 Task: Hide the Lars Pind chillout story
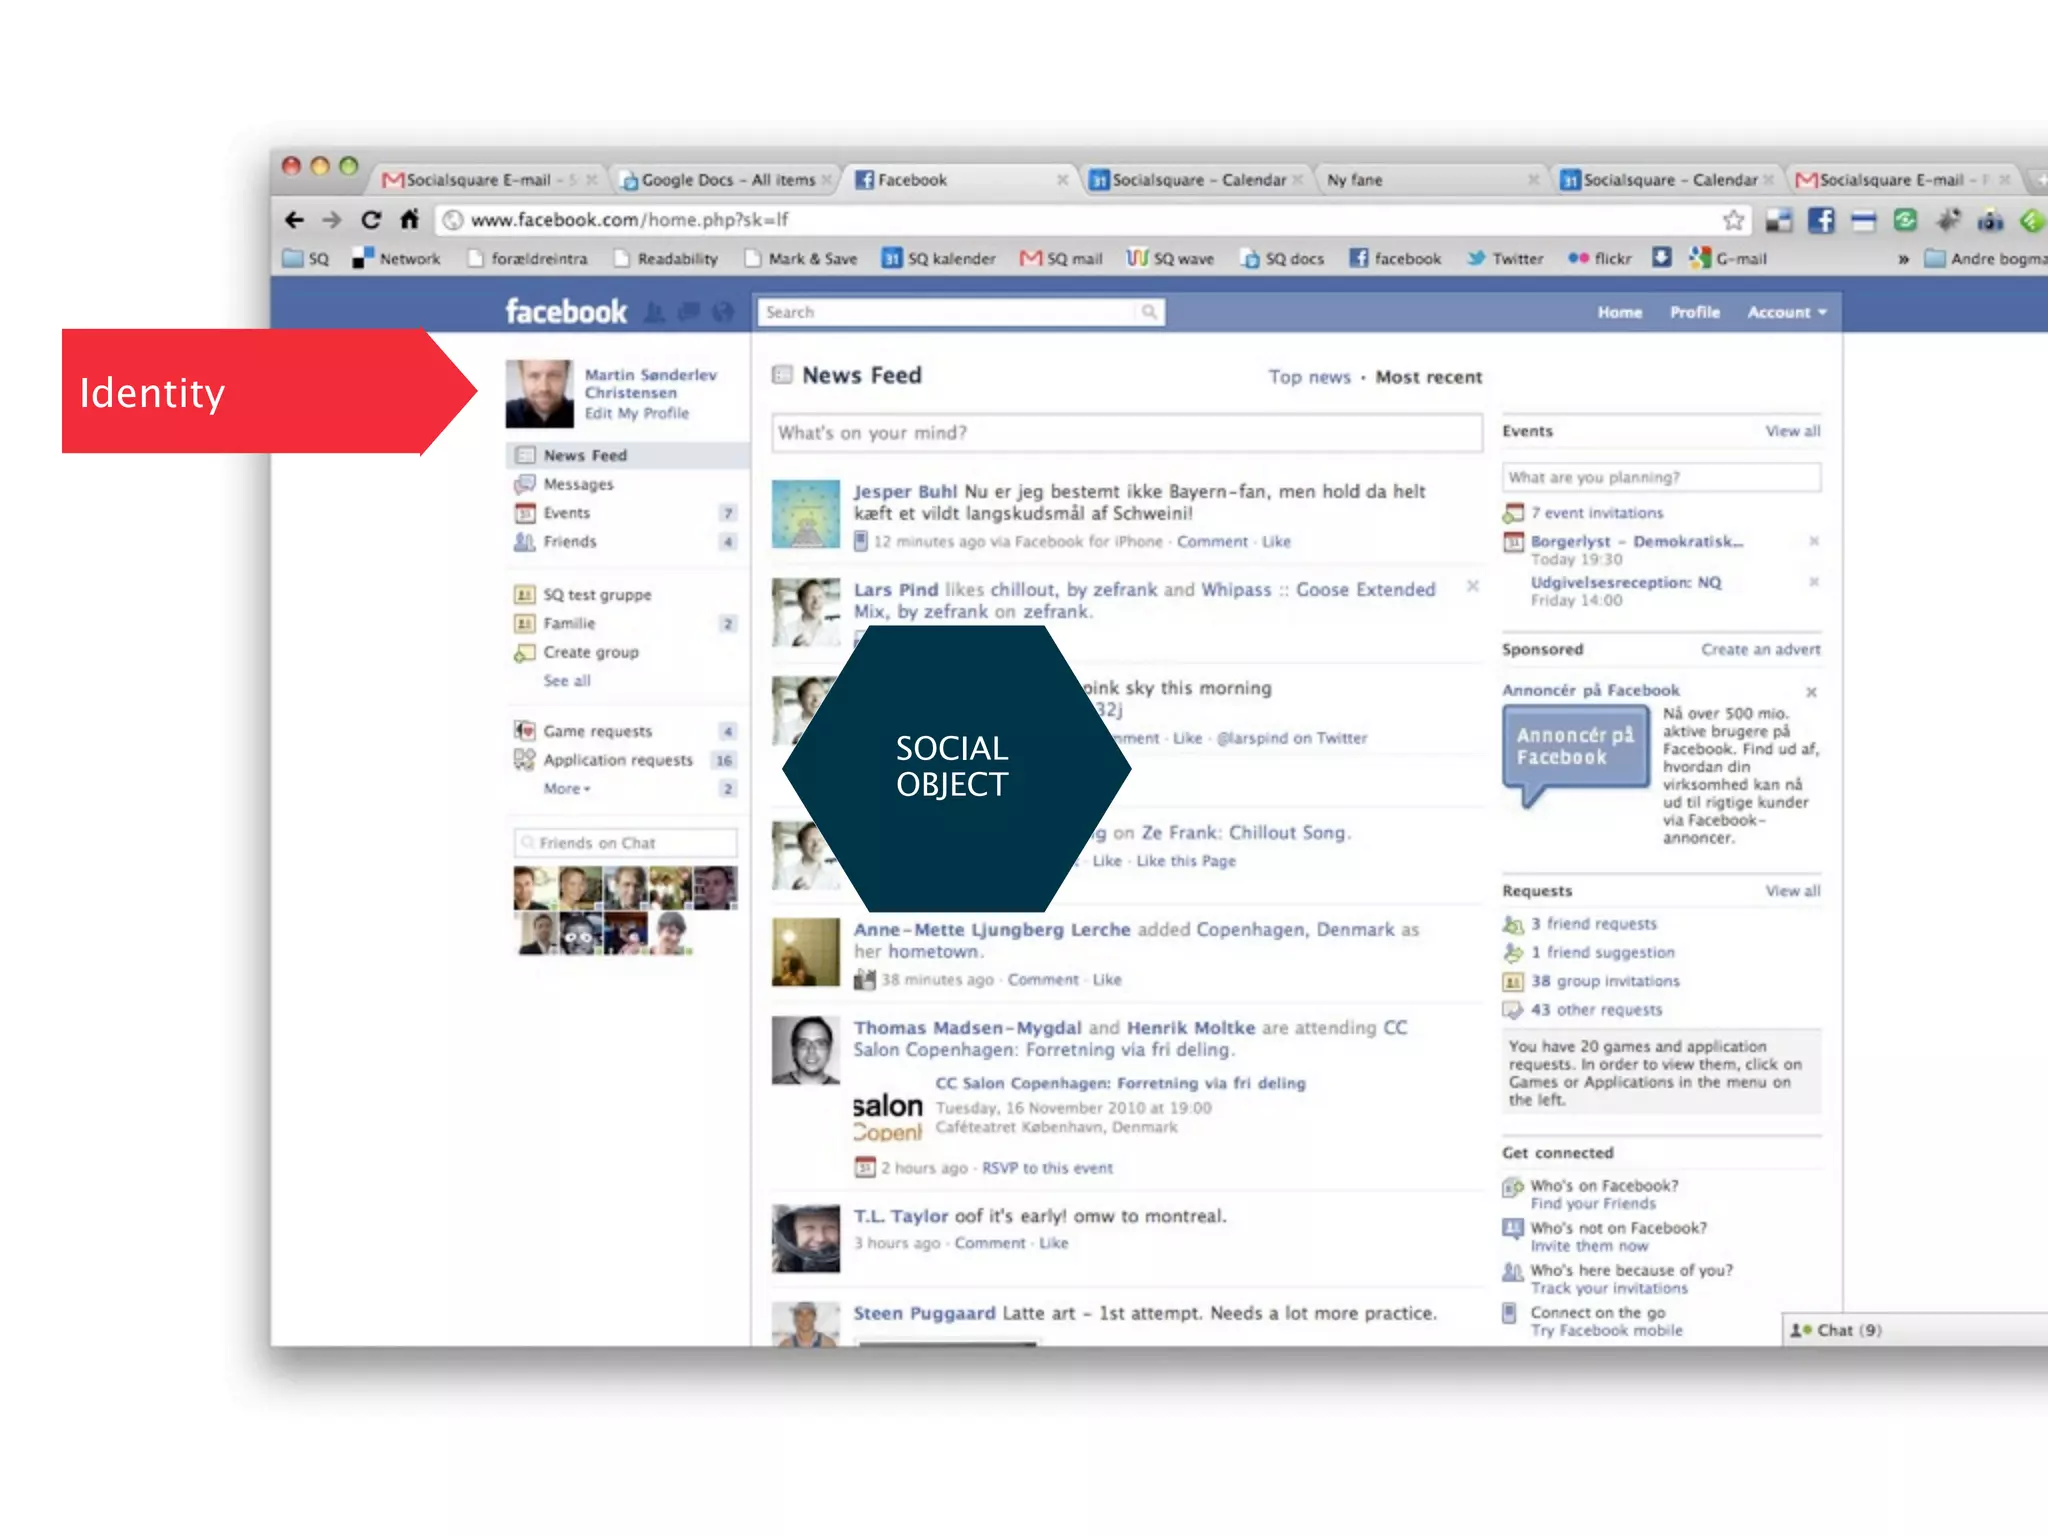[1472, 586]
